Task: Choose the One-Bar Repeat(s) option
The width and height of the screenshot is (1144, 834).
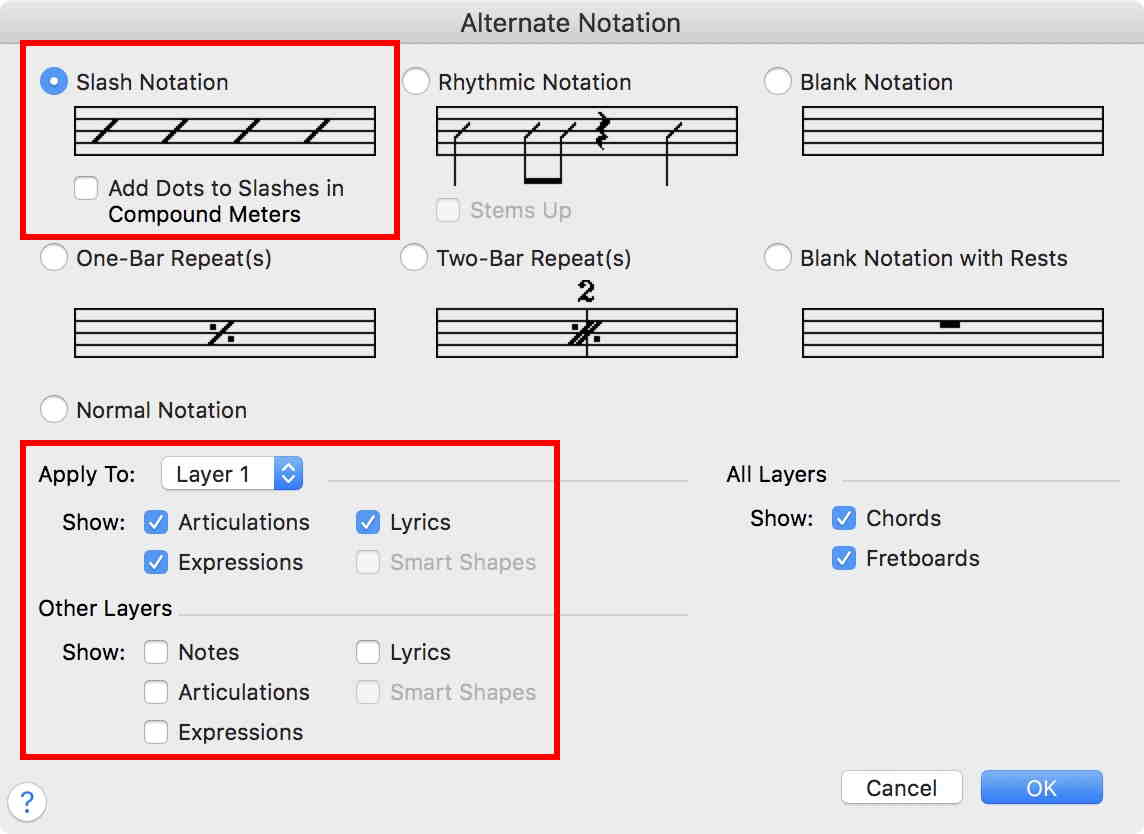Action: click(54, 258)
